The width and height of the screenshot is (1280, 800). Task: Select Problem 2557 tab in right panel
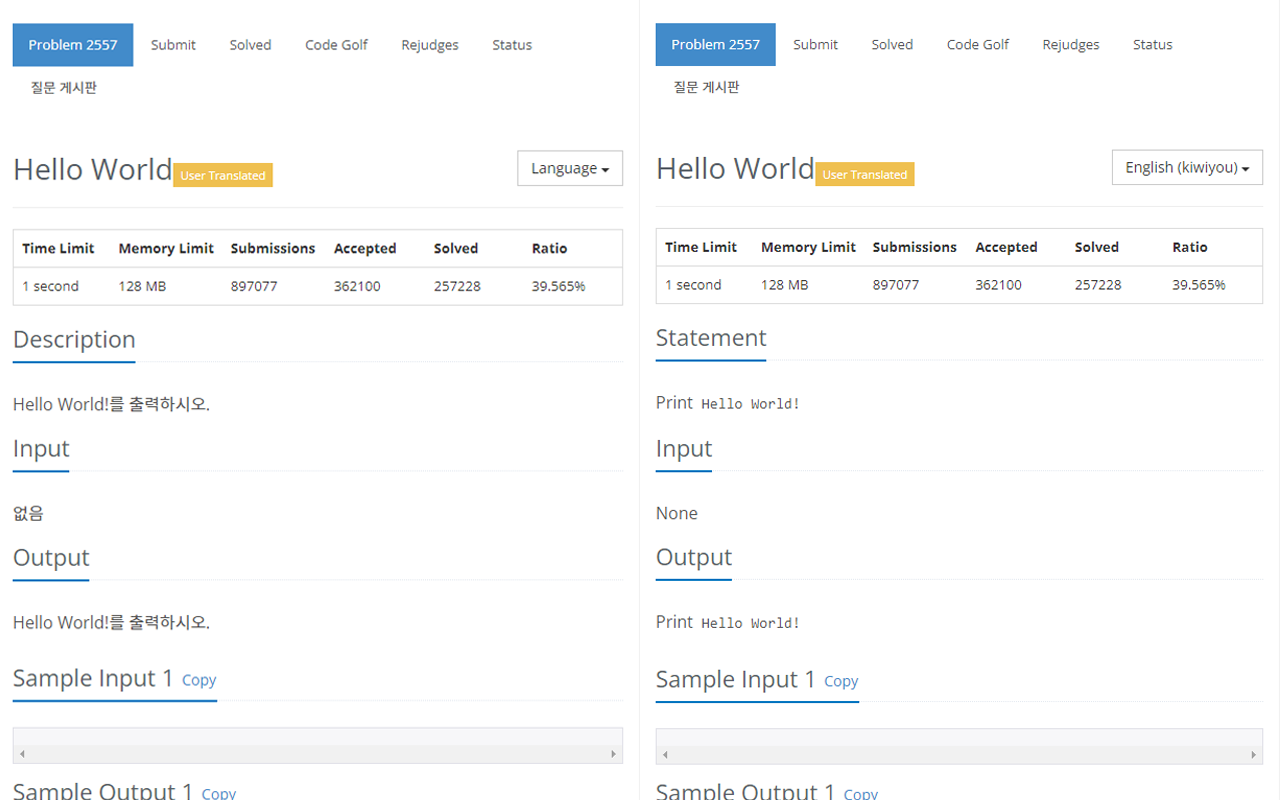pos(715,45)
